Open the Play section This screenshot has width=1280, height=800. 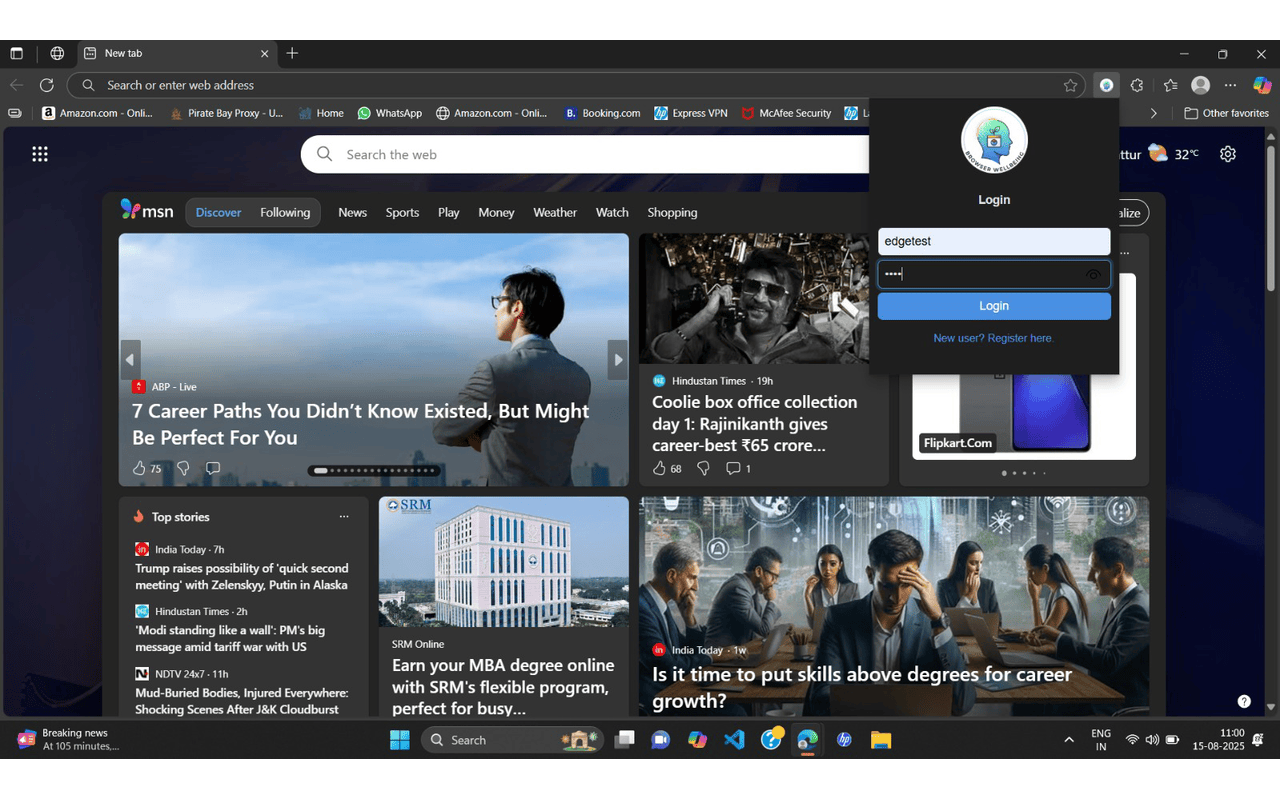pyautogui.click(x=449, y=212)
